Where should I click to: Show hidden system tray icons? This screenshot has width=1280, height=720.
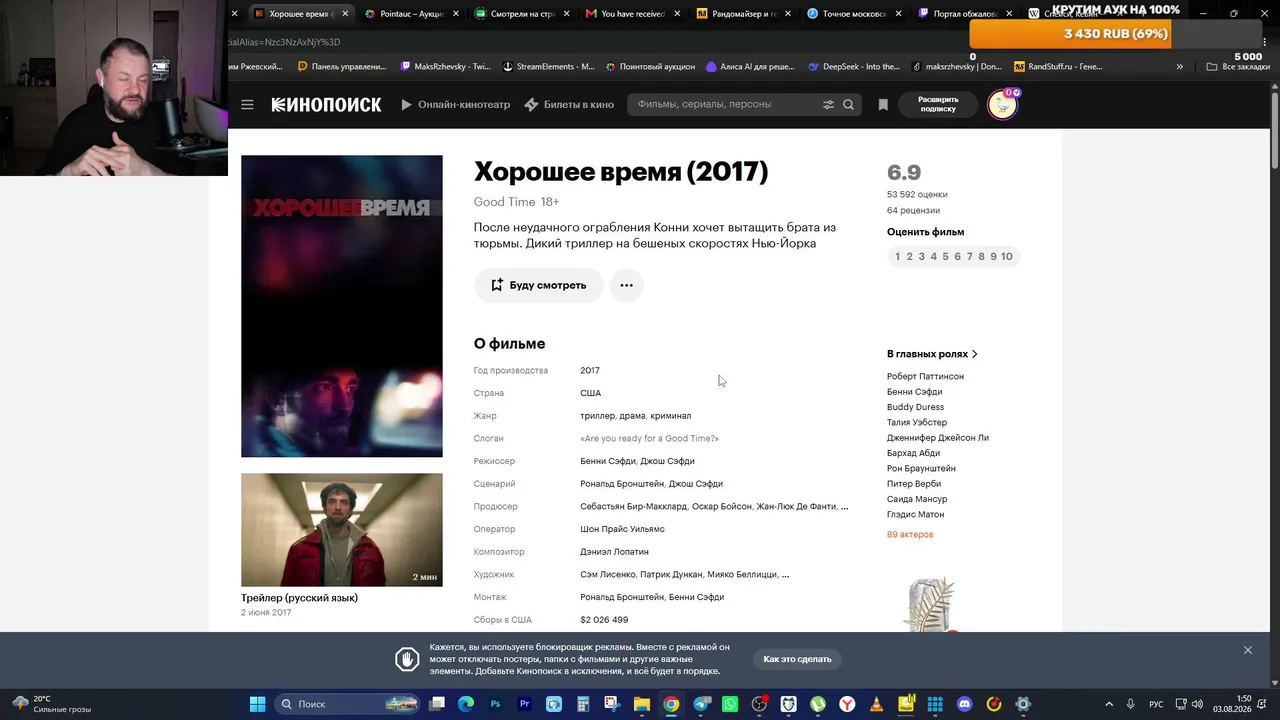click(x=1111, y=704)
